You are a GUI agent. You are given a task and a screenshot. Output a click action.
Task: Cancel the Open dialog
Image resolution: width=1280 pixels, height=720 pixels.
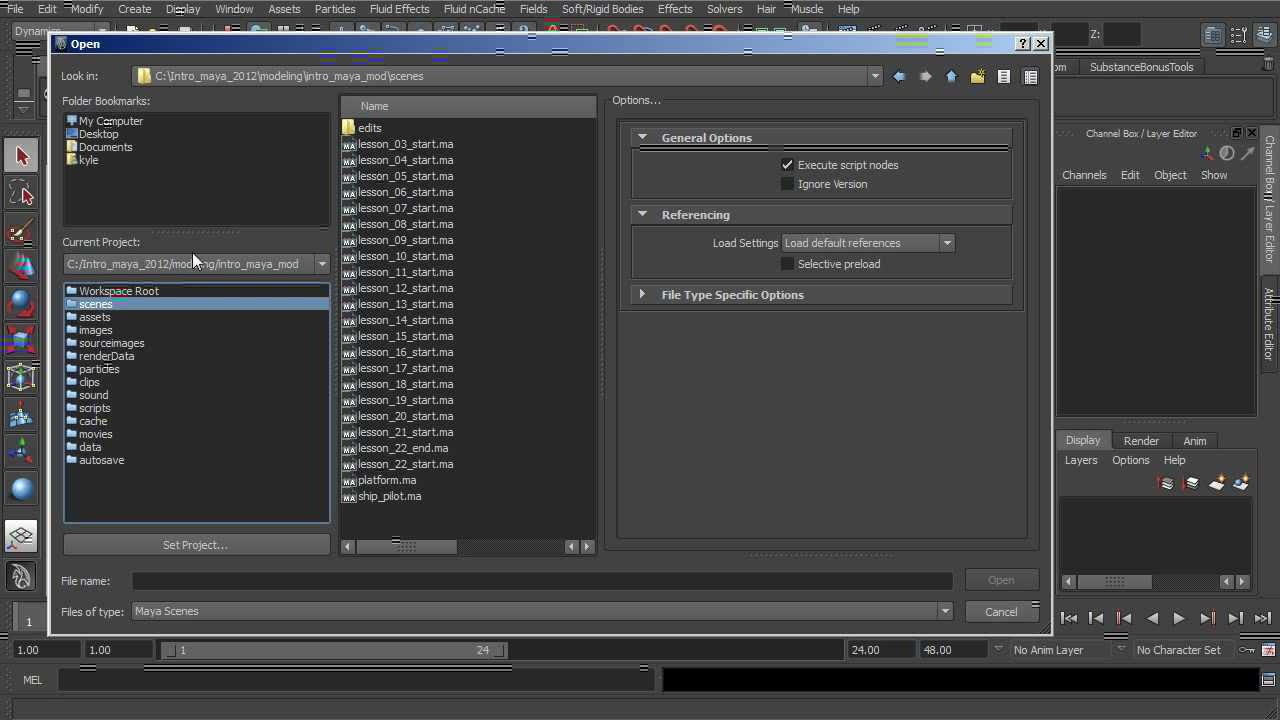(1001, 612)
